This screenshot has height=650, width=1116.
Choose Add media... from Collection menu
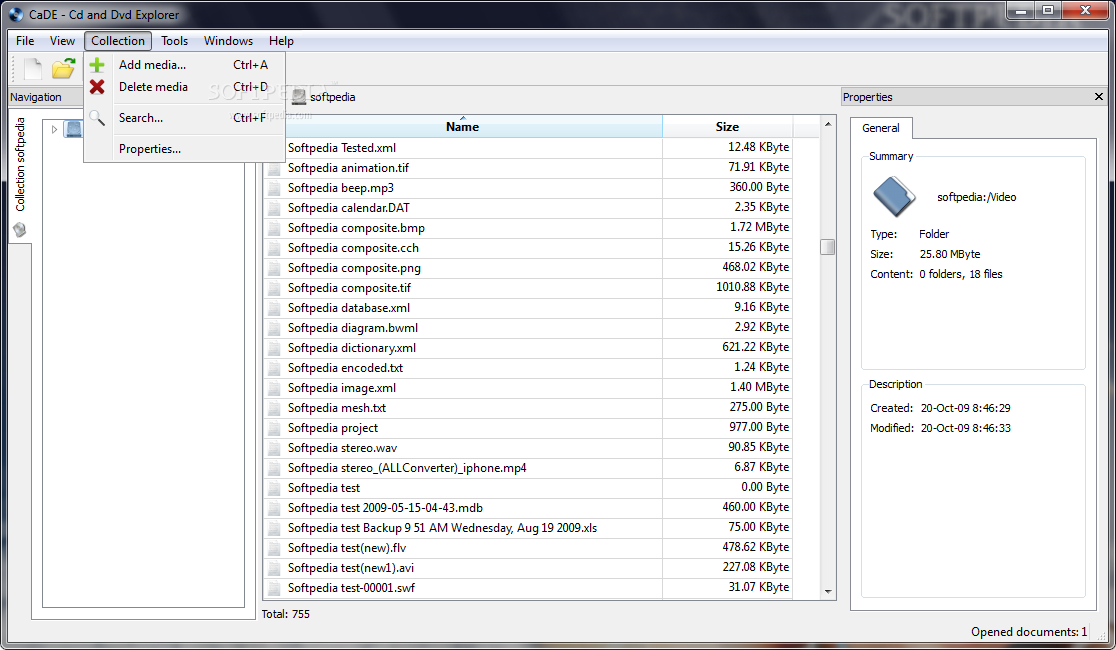[184, 65]
